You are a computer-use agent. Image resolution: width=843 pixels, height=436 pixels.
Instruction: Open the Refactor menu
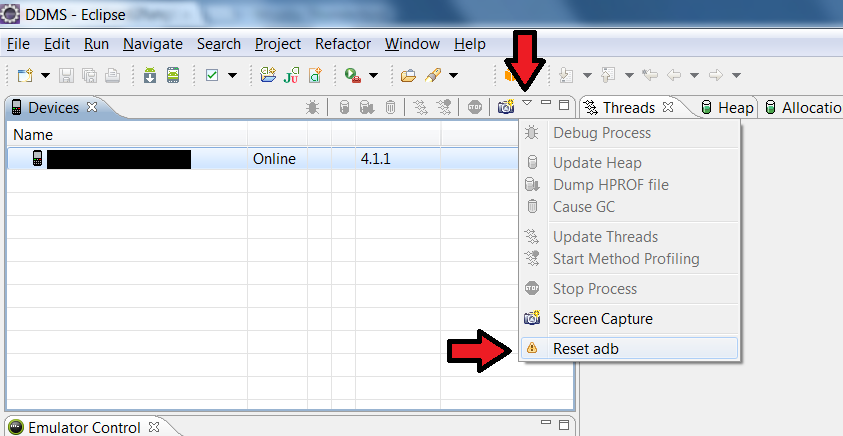(342, 44)
